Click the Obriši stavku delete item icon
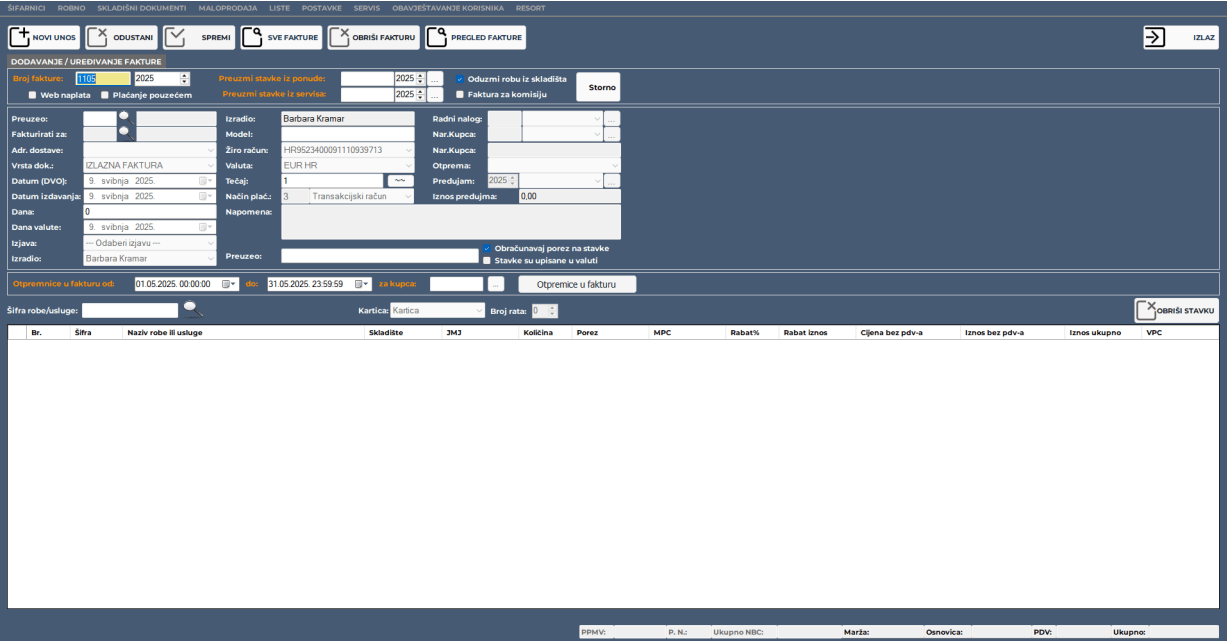 coord(1146,311)
